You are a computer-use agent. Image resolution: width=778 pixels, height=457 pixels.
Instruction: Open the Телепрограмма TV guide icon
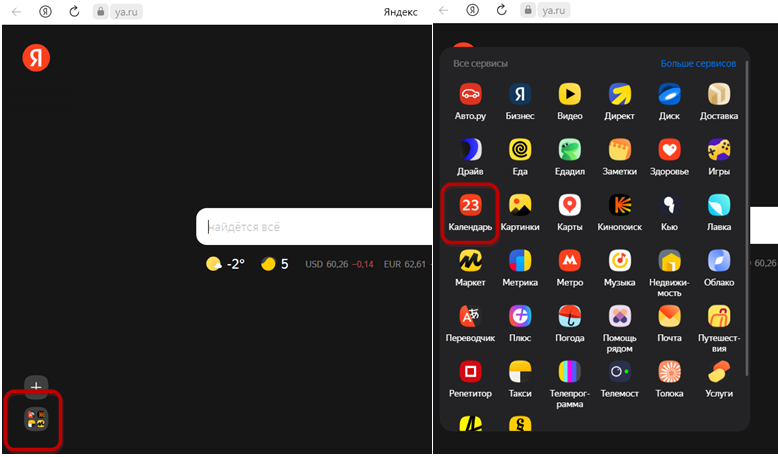point(570,372)
